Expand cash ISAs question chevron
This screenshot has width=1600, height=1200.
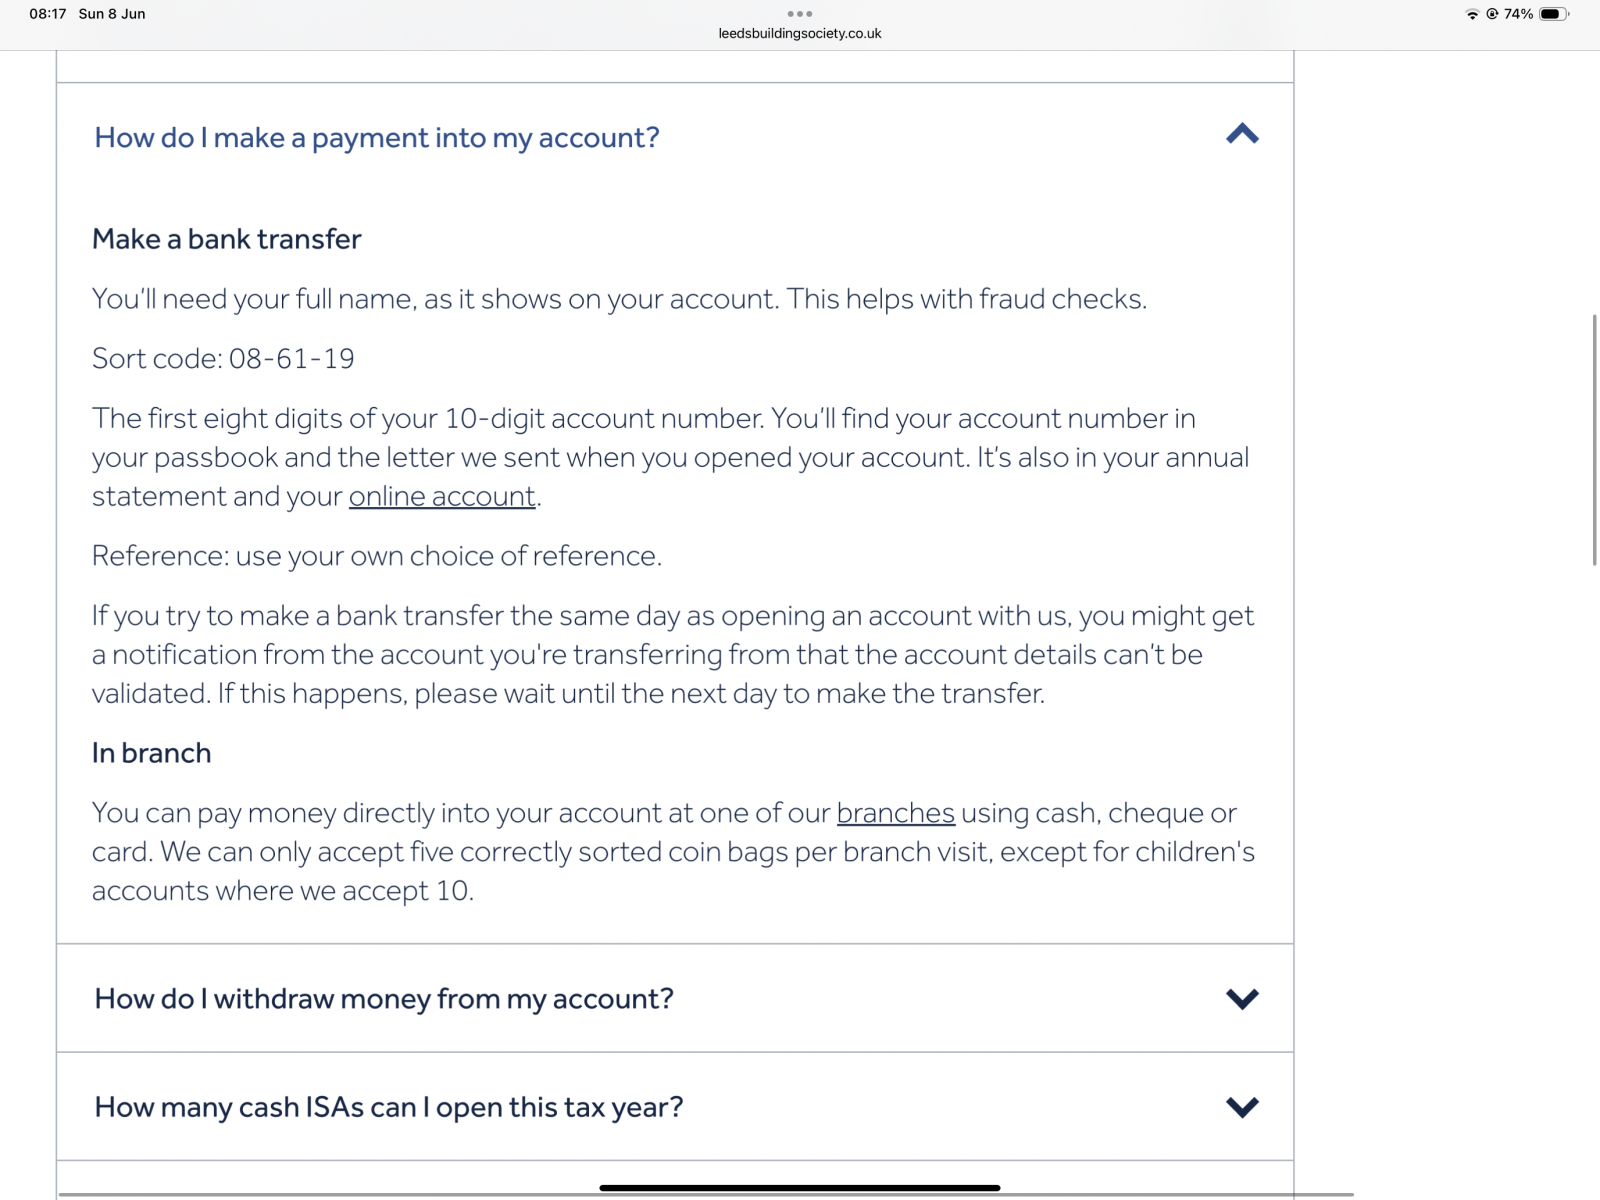(1242, 1107)
